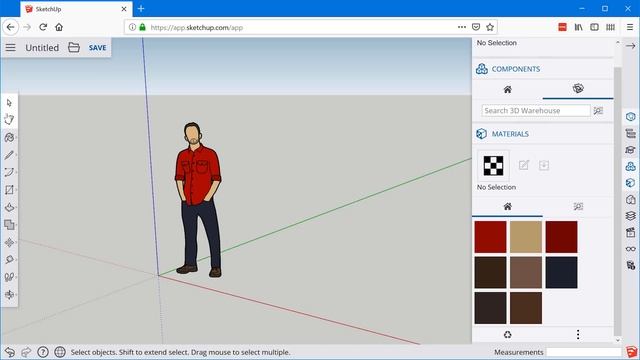Open Help question mark icon
640x360 pixels.
(43, 352)
